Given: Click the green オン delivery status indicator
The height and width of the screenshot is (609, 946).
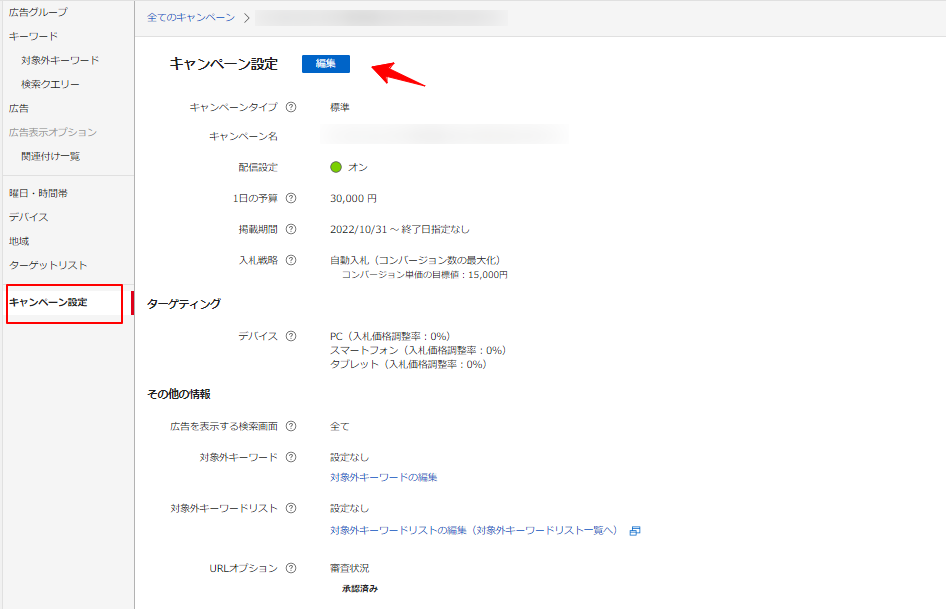Looking at the screenshot, I should (x=336, y=167).
